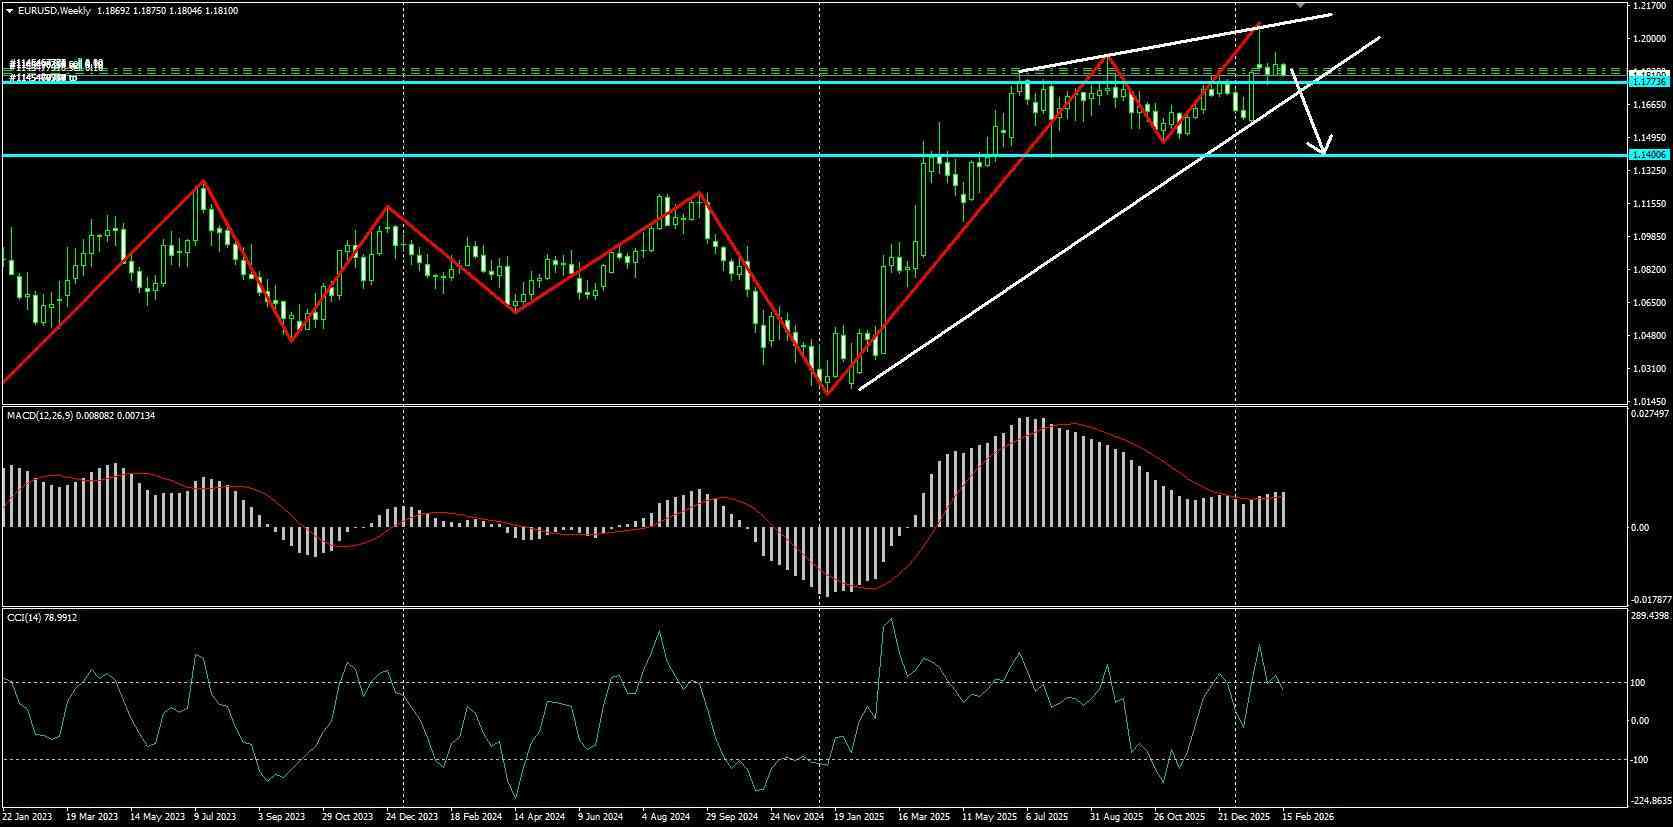Click the 22 Jan 2023 date label

click(27, 817)
